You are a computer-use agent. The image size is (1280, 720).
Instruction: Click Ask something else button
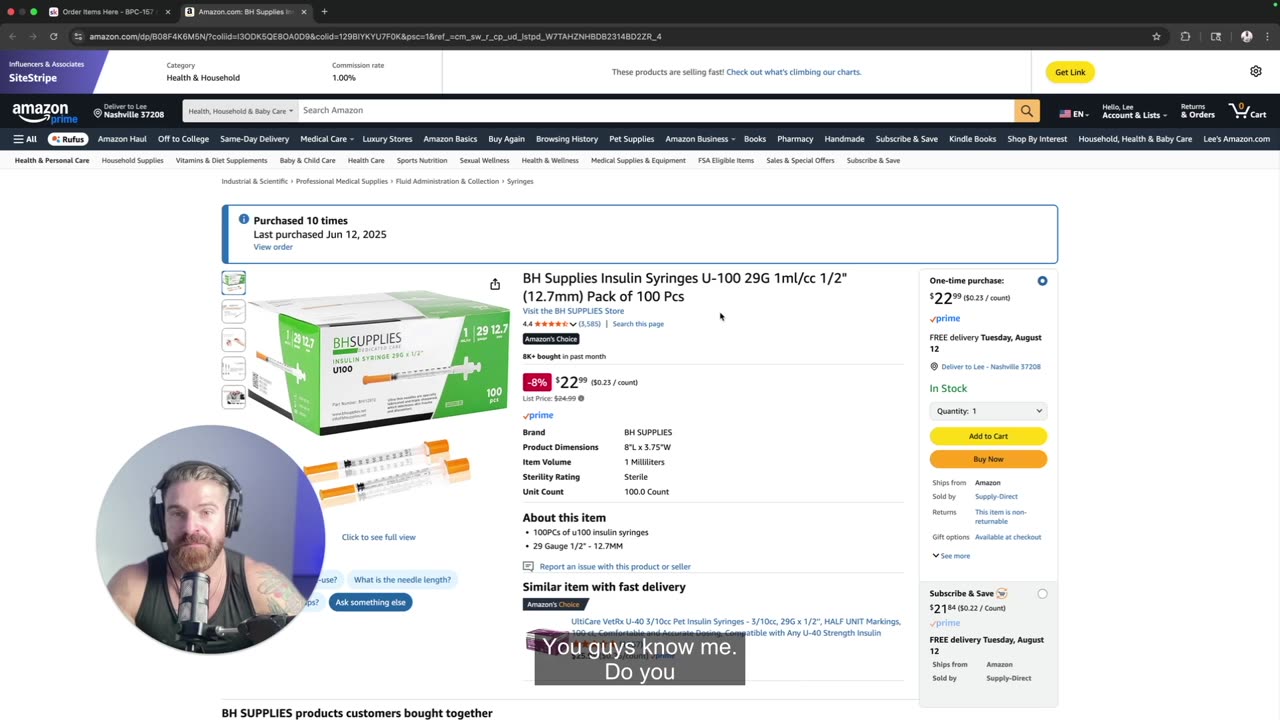click(370, 602)
